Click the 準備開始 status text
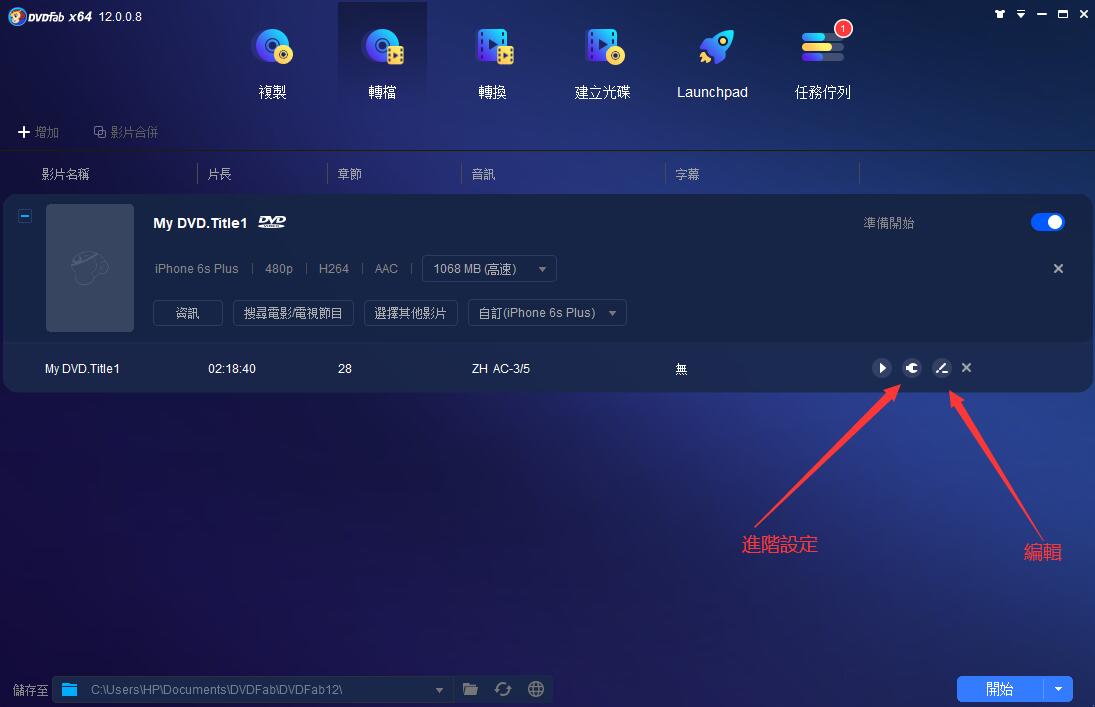Screen dimensions: 1095x707 tap(888, 223)
